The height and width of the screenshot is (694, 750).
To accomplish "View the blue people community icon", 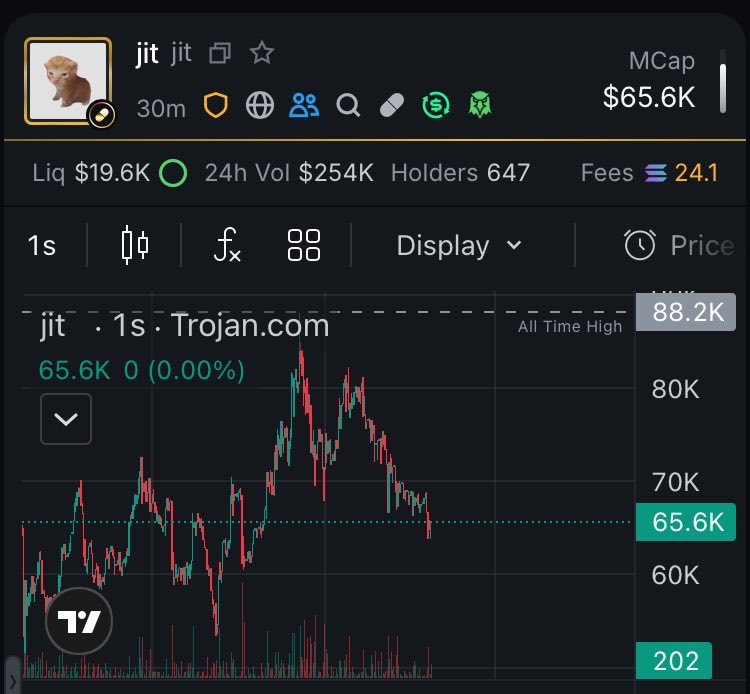I will tap(304, 105).
